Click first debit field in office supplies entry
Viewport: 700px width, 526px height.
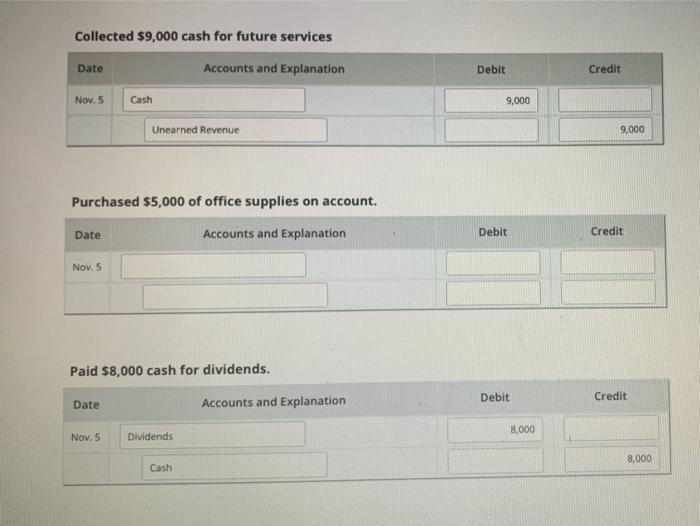[493, 263]
